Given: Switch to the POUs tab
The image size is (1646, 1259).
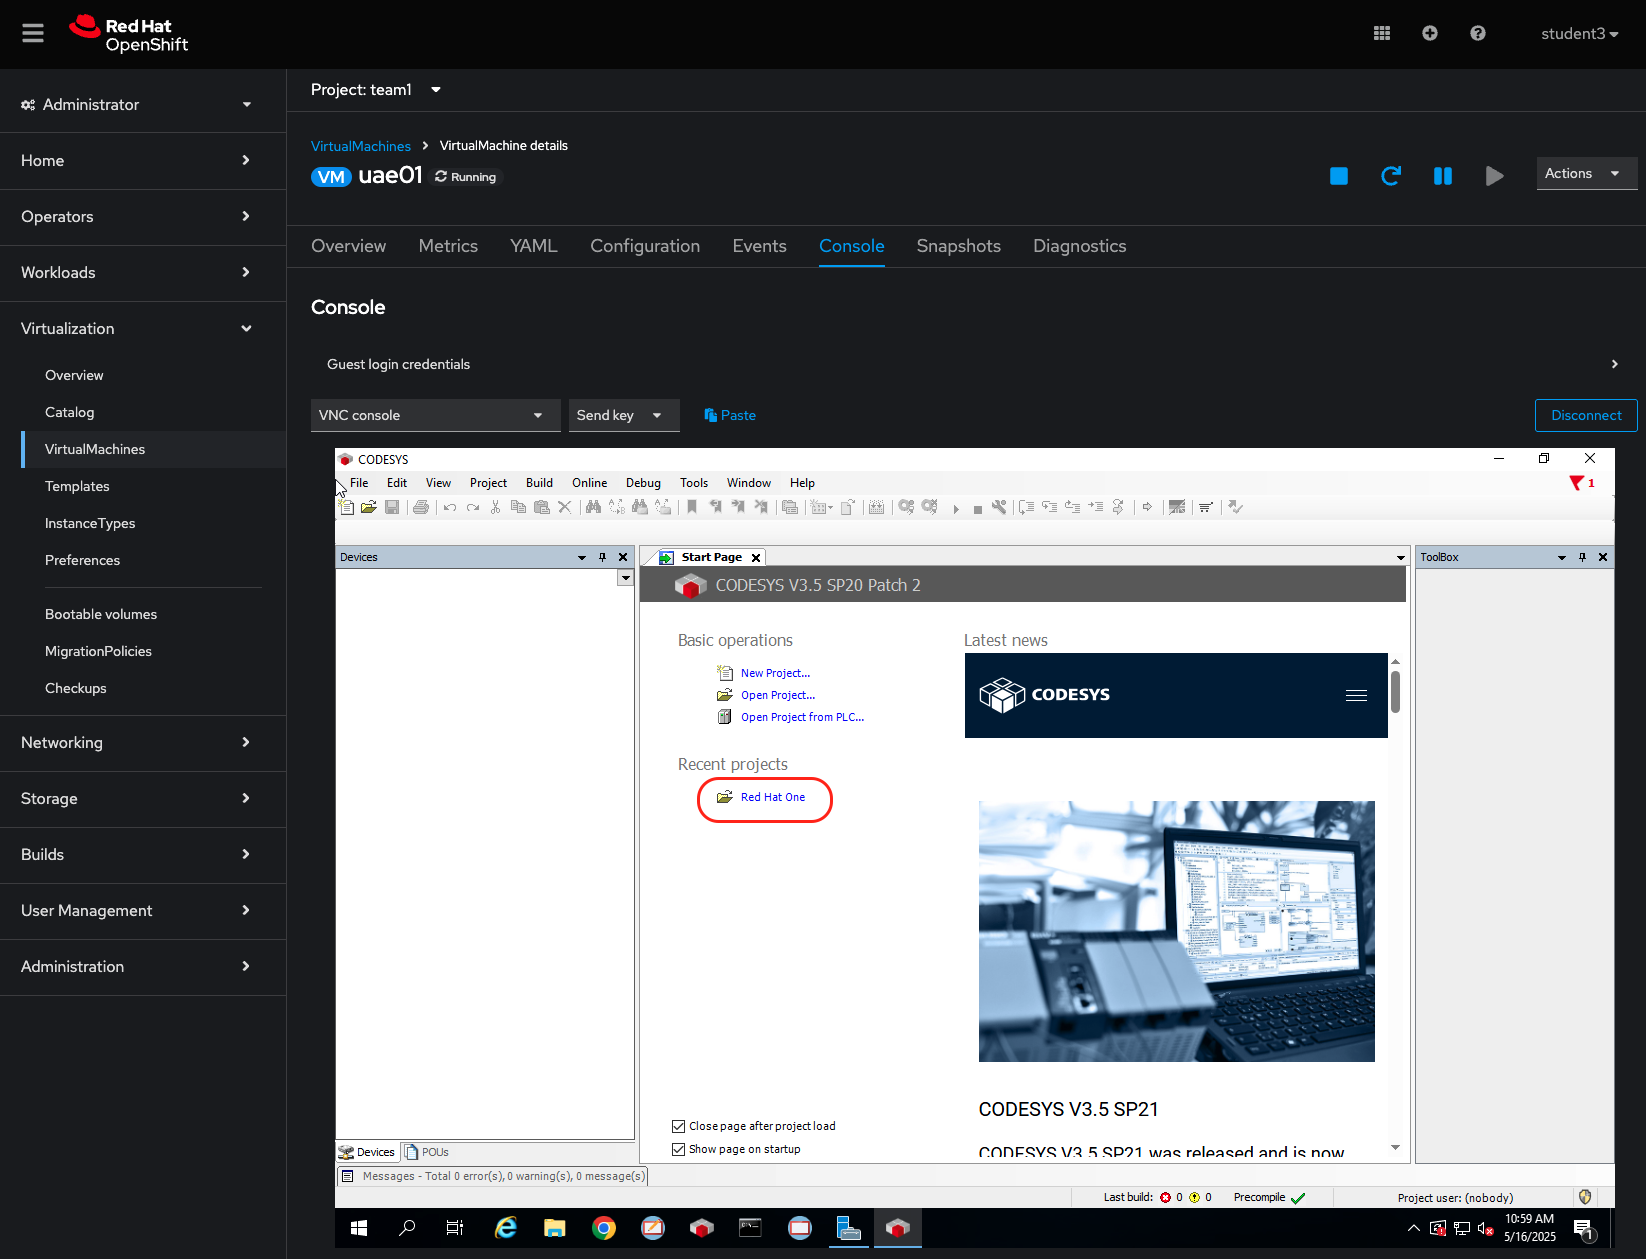Looking at the screenshot, I should click(x=427, y=1152).
